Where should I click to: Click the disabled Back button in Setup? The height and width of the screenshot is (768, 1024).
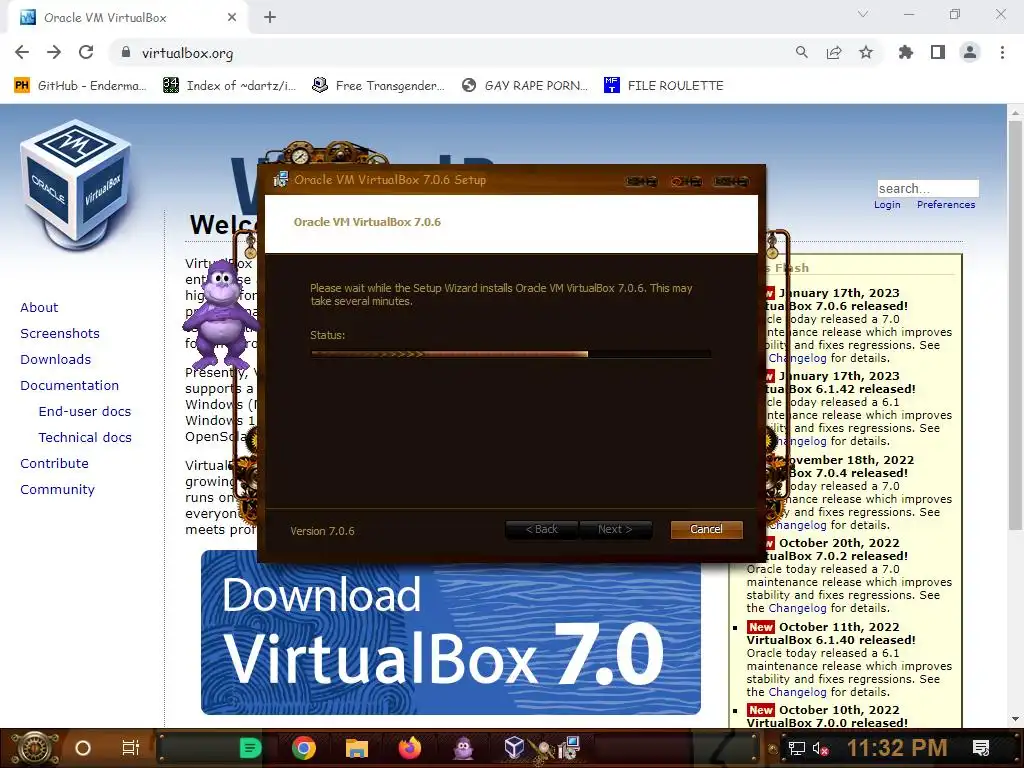pyautogui.click(x=541, y=530)
